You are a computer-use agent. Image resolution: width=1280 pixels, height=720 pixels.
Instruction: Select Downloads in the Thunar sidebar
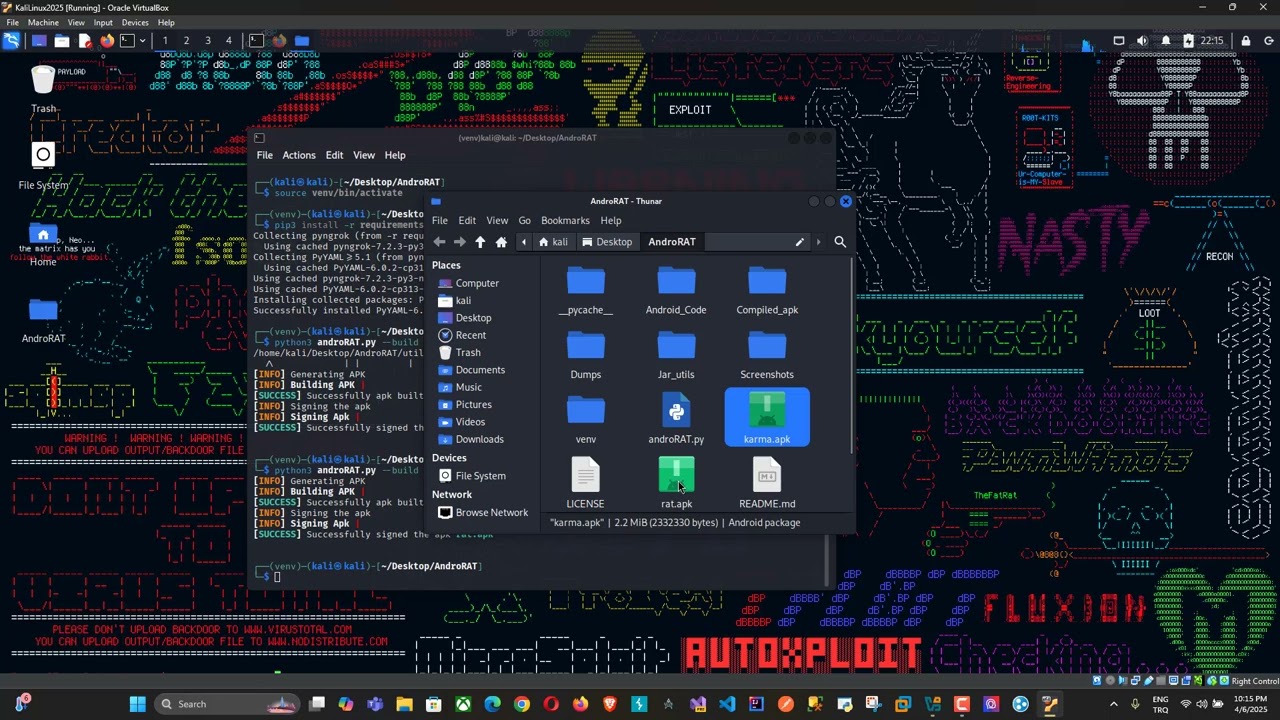click(x=479, y=439)
